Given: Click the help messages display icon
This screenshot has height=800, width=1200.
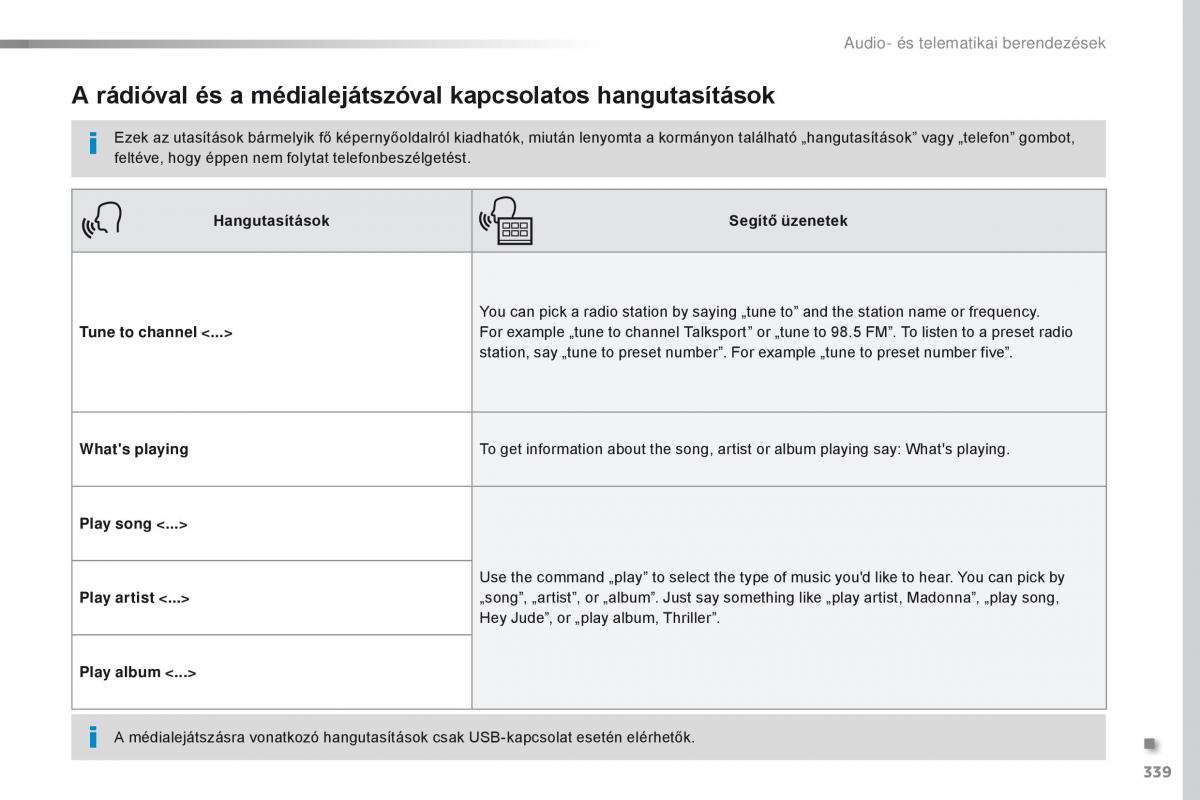Looking at the screenshot, I should tap(506, 221).
